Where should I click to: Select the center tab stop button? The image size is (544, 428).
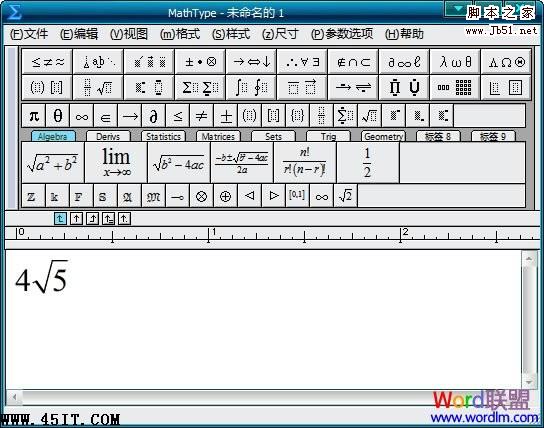tap(76, 219)
